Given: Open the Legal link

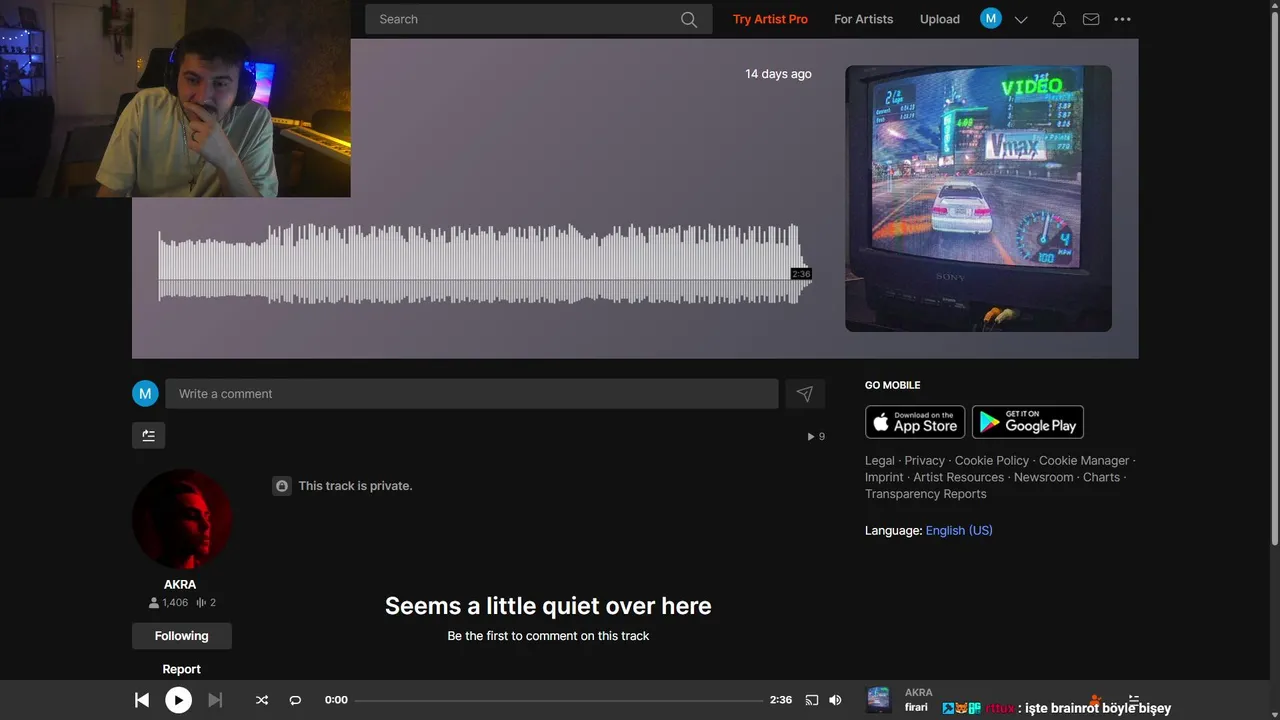Looking at the screenshot, I should [880, 461].
